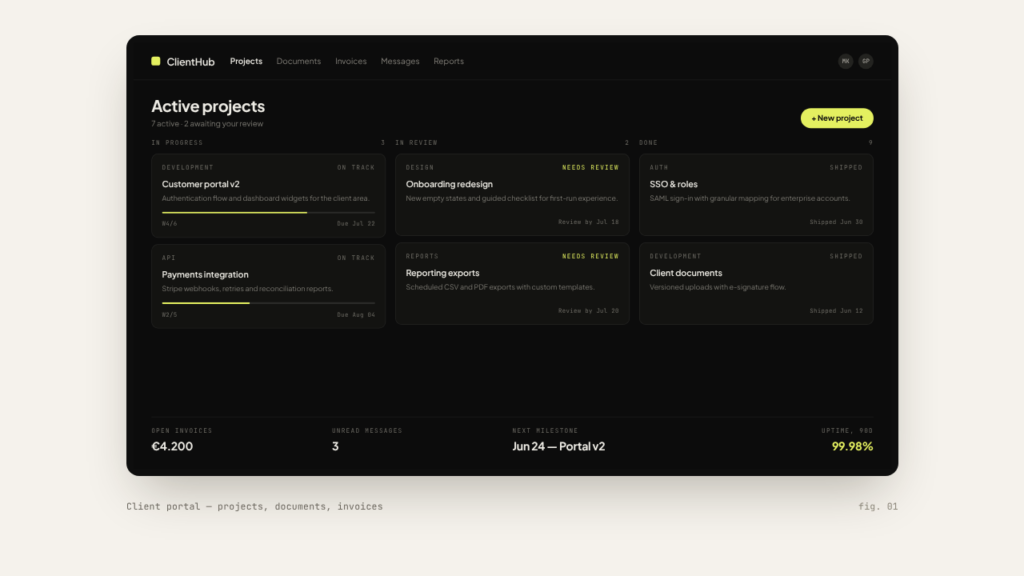Click the 99.98% uptime value
The height and width of the screenshot is (576, 1024).
click(x=852, y=446)
